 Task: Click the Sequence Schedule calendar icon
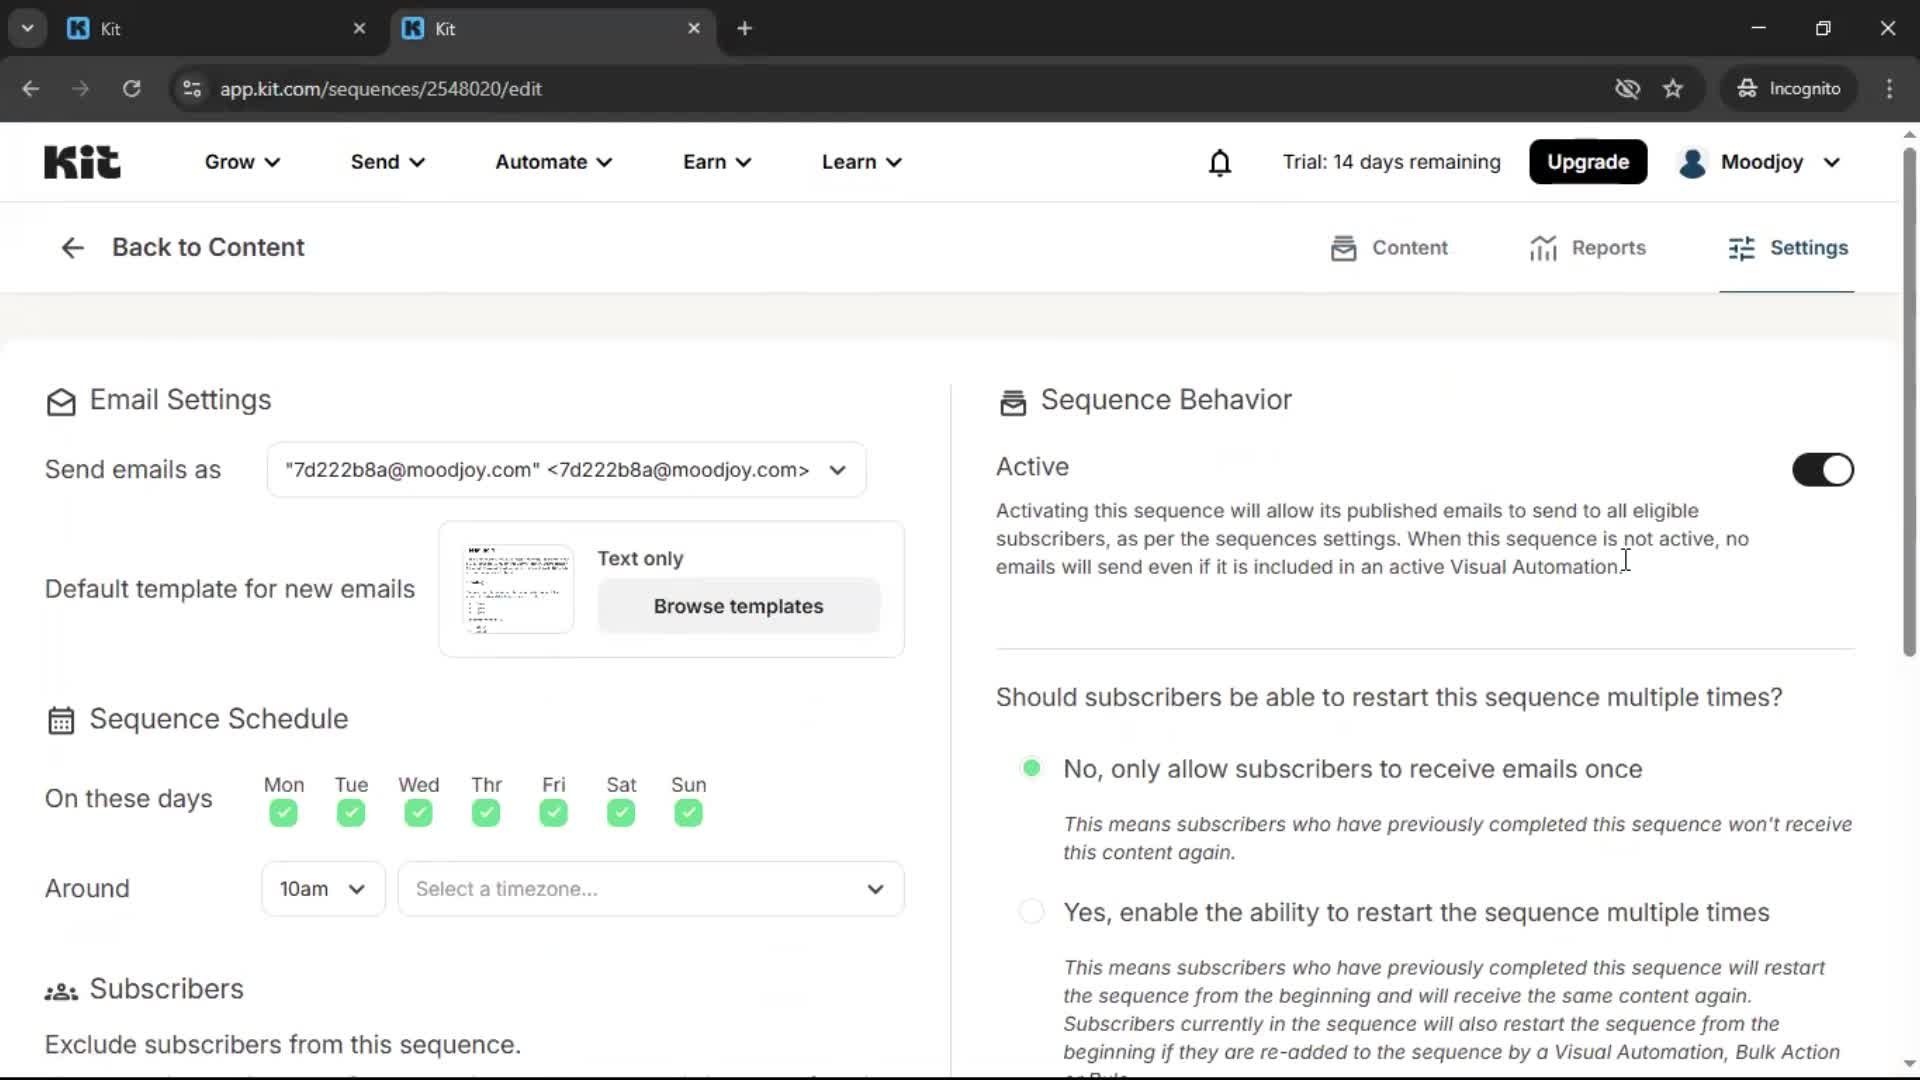pos(59,719)
